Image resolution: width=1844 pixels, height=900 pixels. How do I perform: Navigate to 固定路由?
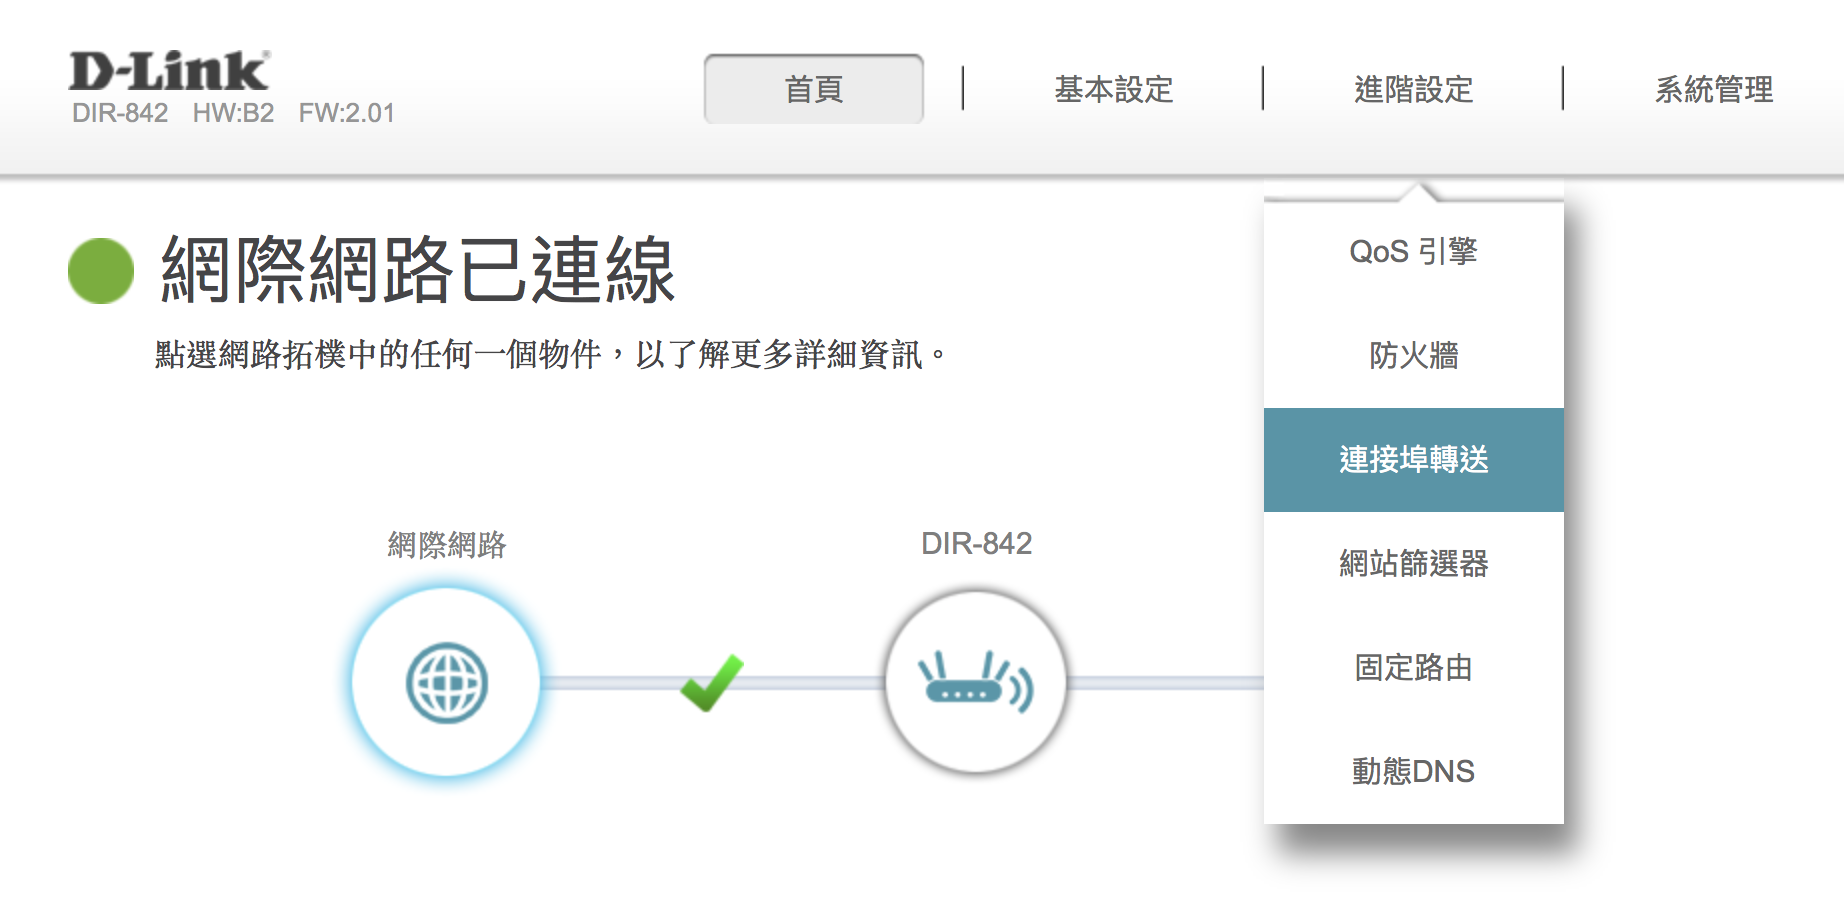pos(1413,668)
